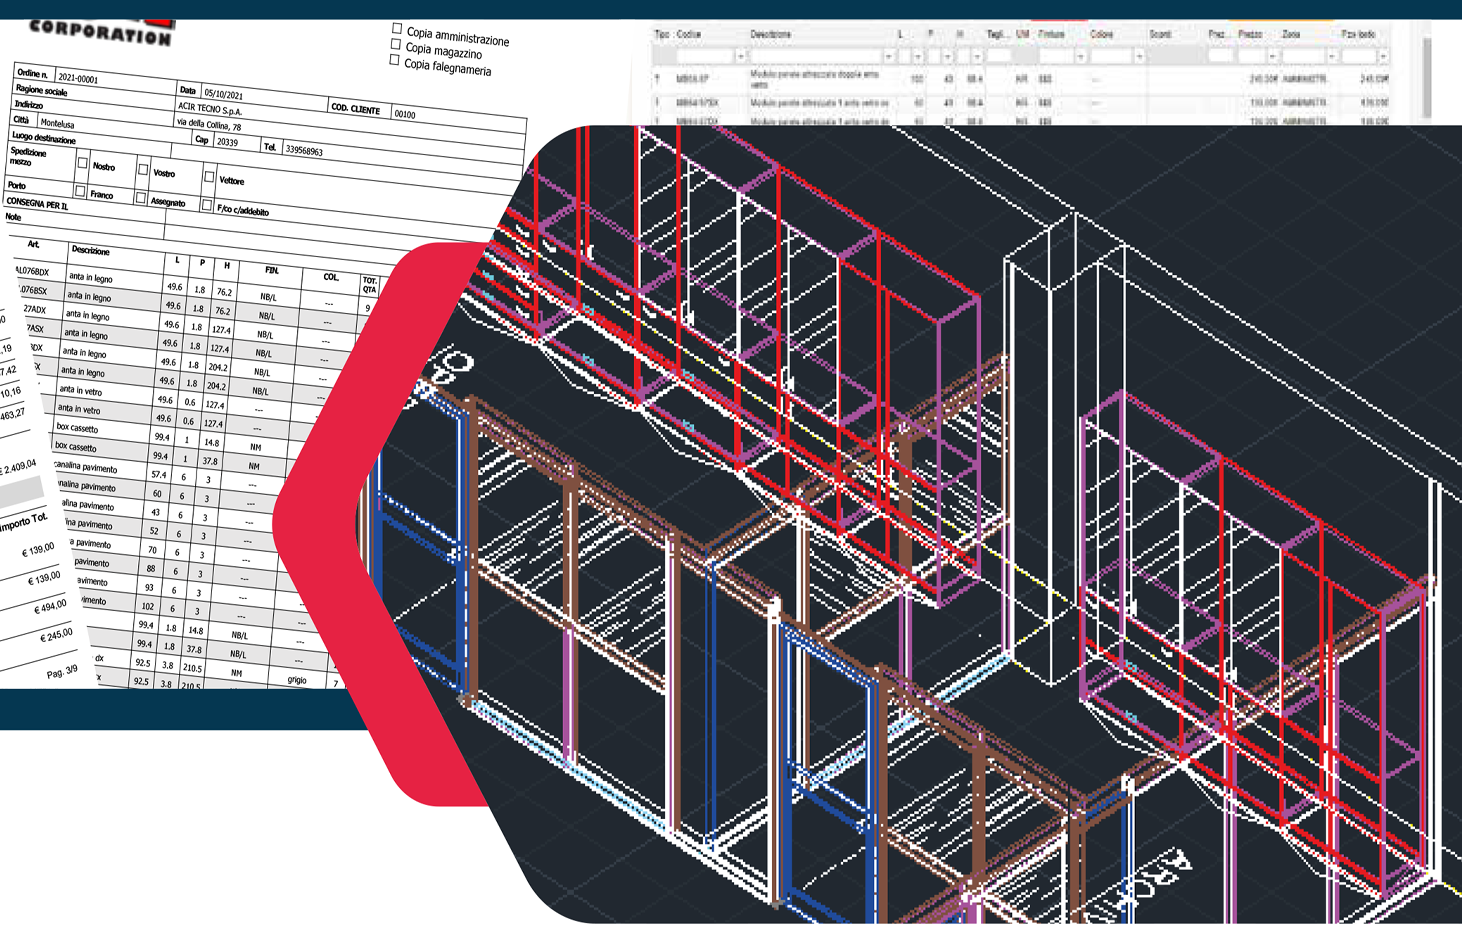The height and width of the screenshot is (942, 1462).
Task: Click the client code 00100
Action: point(405,114)
